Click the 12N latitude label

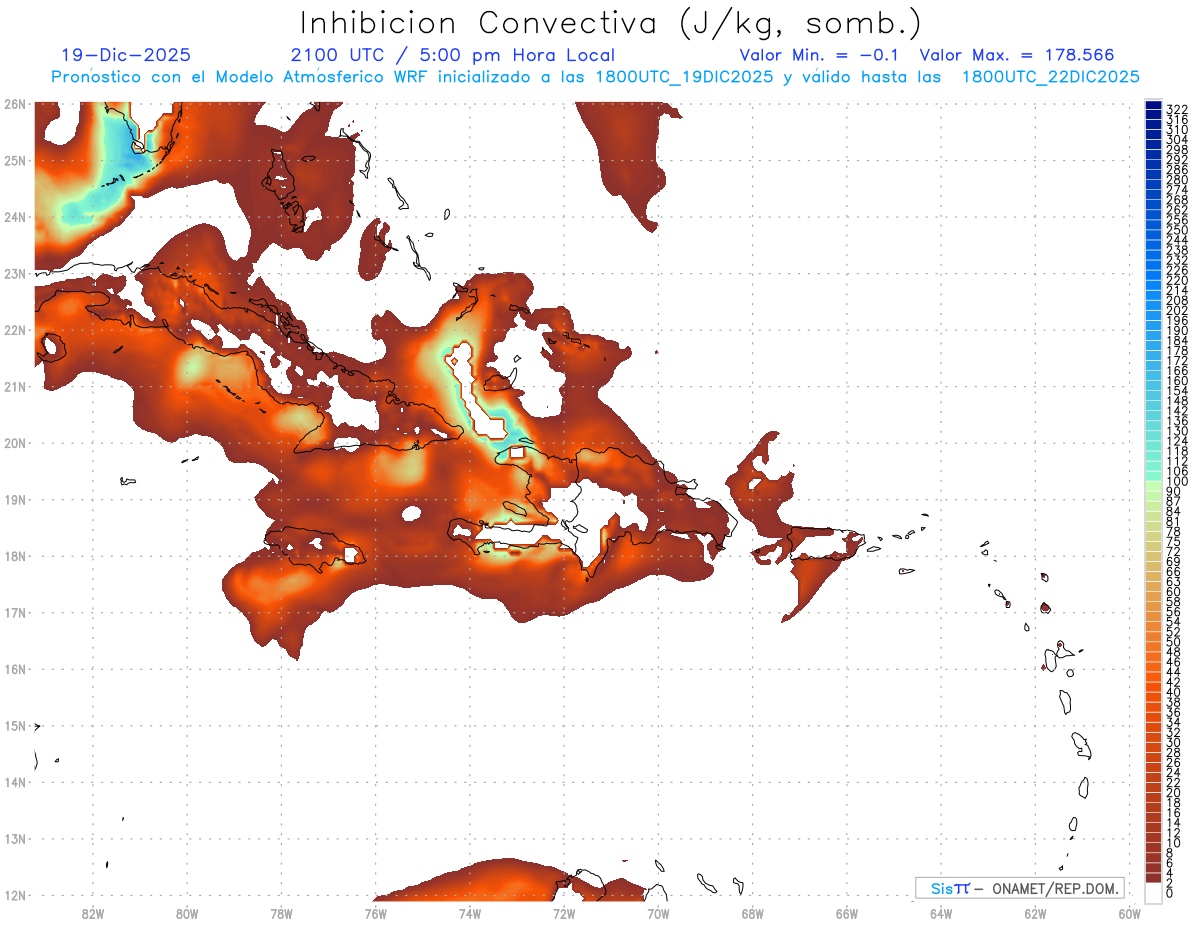(x=15, y=895)
